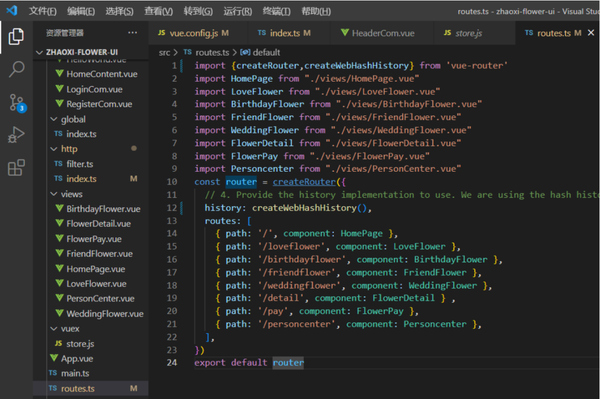Open the Explorer view icon
600x399 pixels.
16,36
